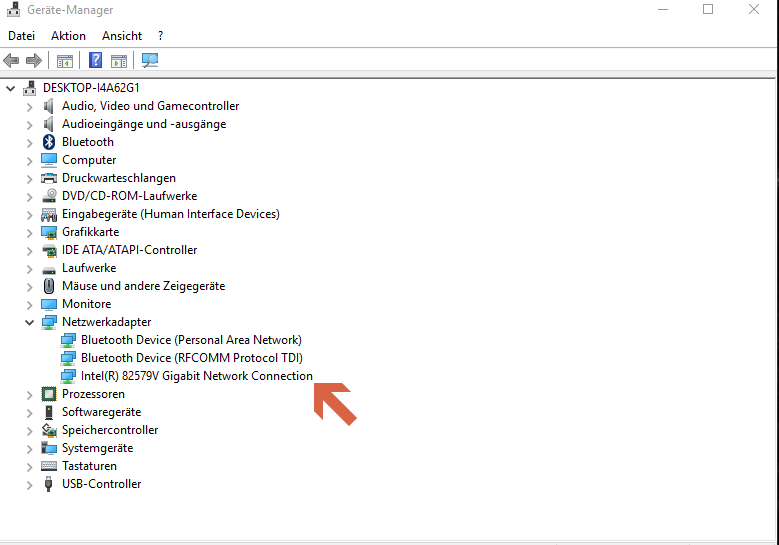Collapse the Netzwerkadapter category
779x545 pixels.
(x=29, y=322)
